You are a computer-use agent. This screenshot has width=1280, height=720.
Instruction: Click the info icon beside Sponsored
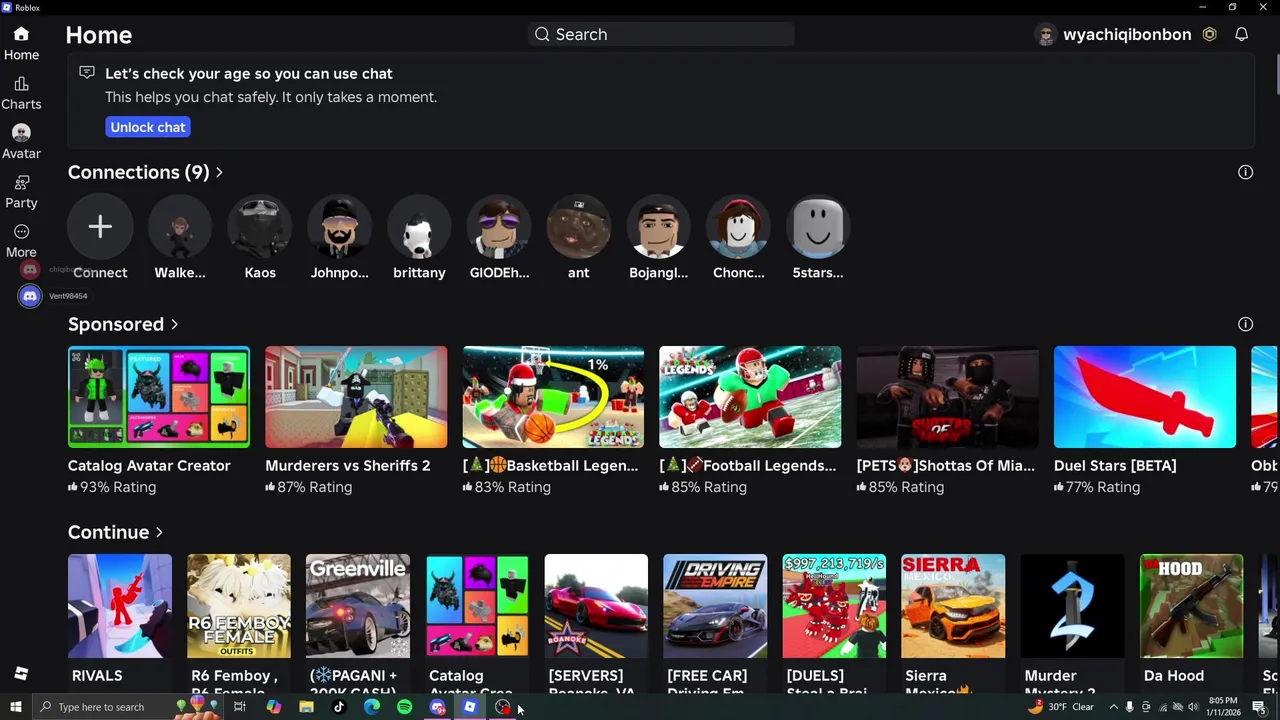[x=1245, y=324]
